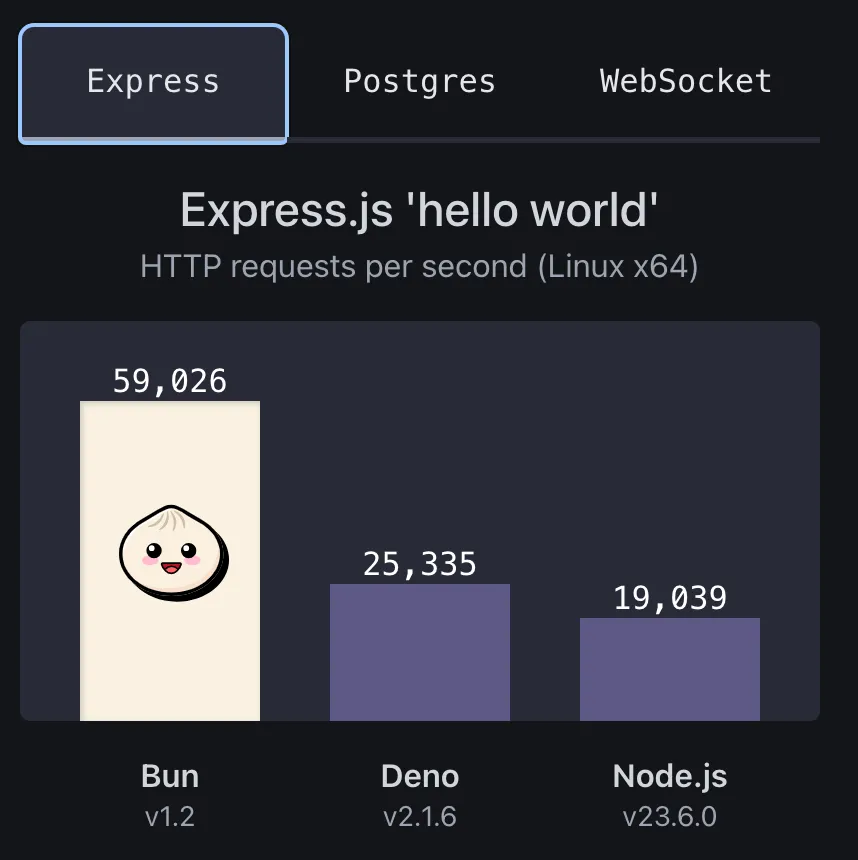
Task: Click the Bun mascot's mouth
Action: click(x=170, y=567)
